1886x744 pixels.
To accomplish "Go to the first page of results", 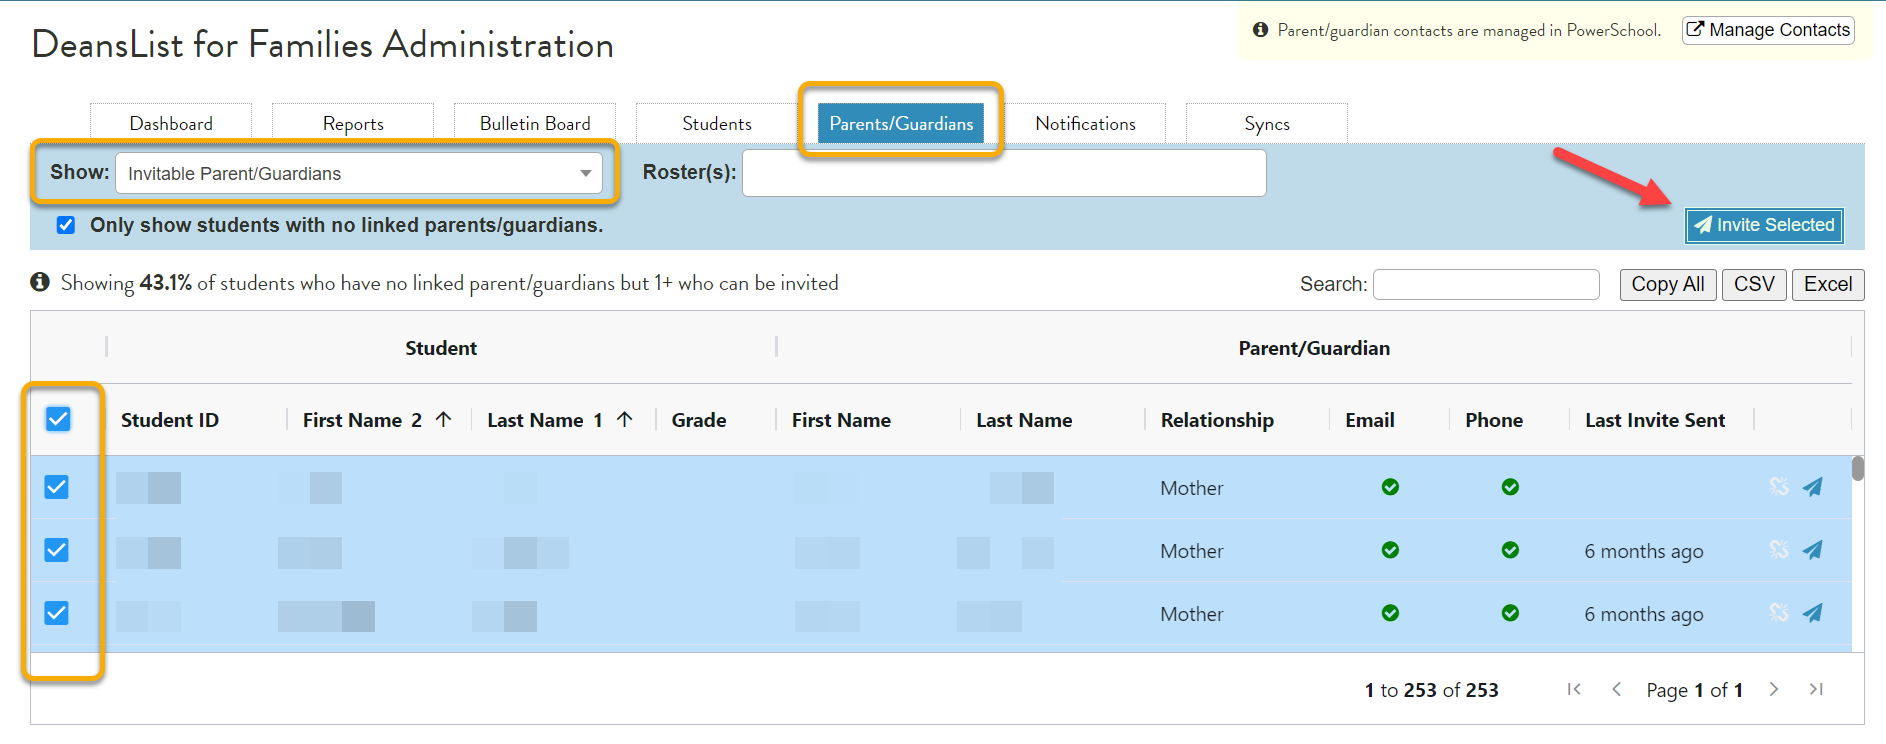I will tap(1574, 689).
